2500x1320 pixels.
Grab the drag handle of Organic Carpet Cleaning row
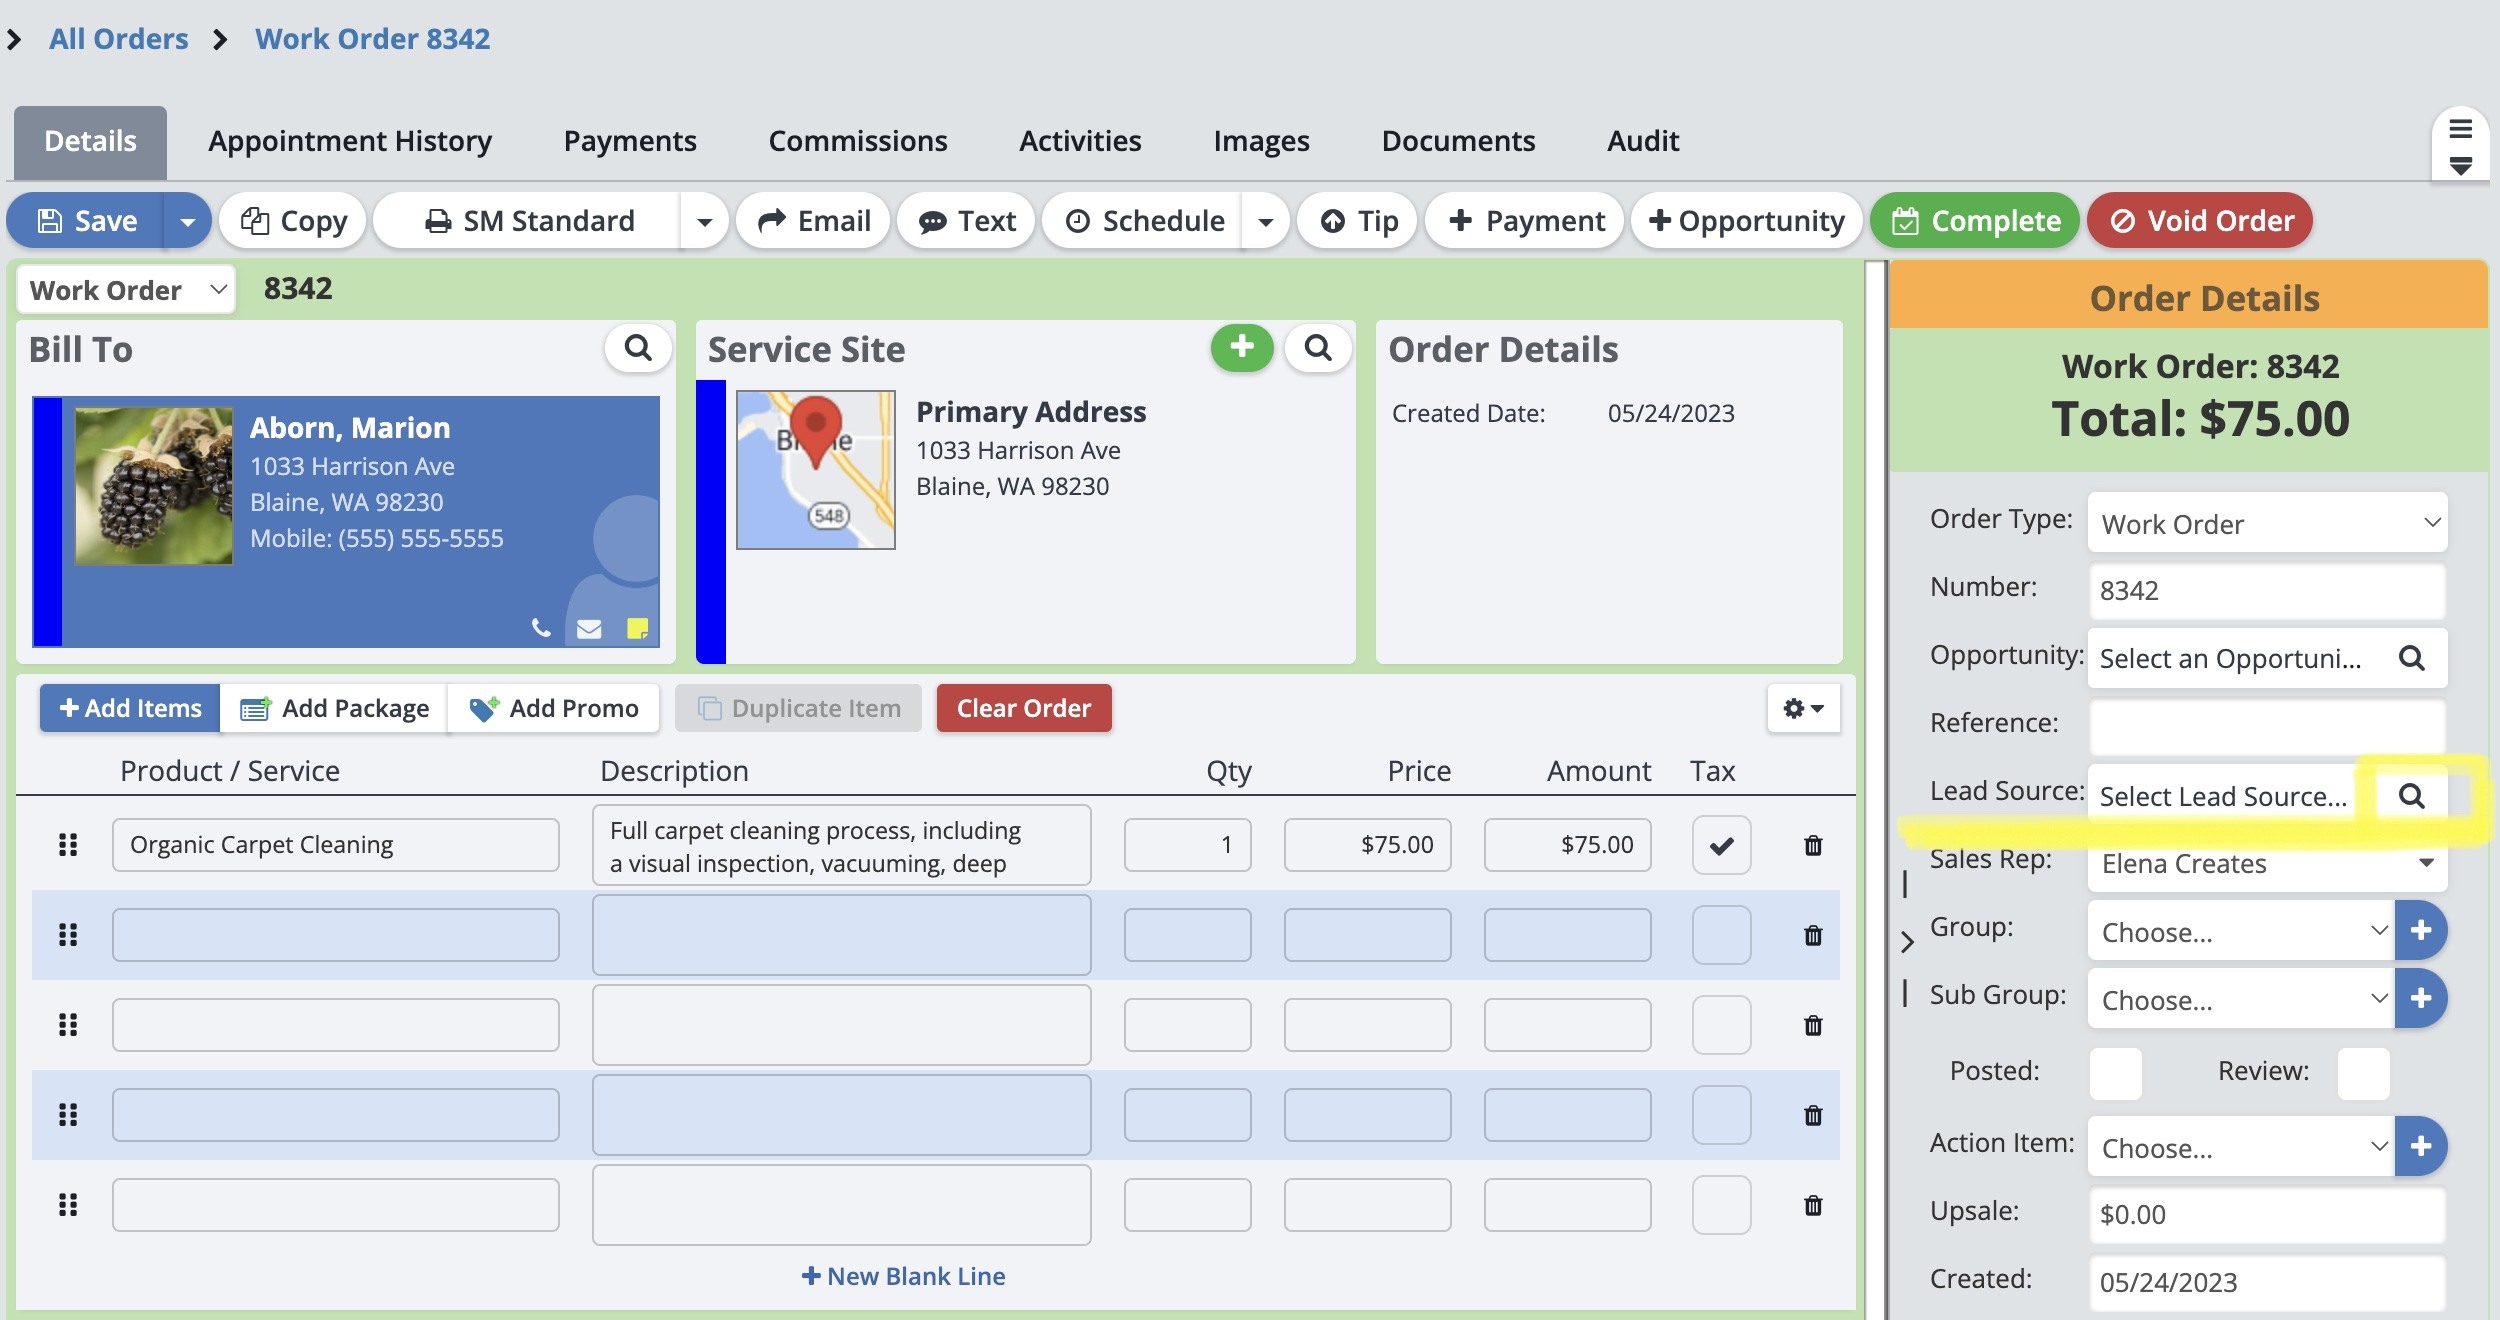pos(68,845)
